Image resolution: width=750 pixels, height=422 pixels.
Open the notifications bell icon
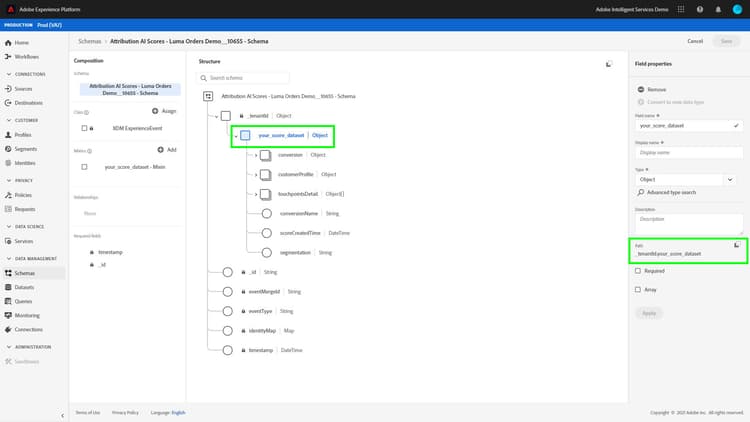(x=718, y=9)
